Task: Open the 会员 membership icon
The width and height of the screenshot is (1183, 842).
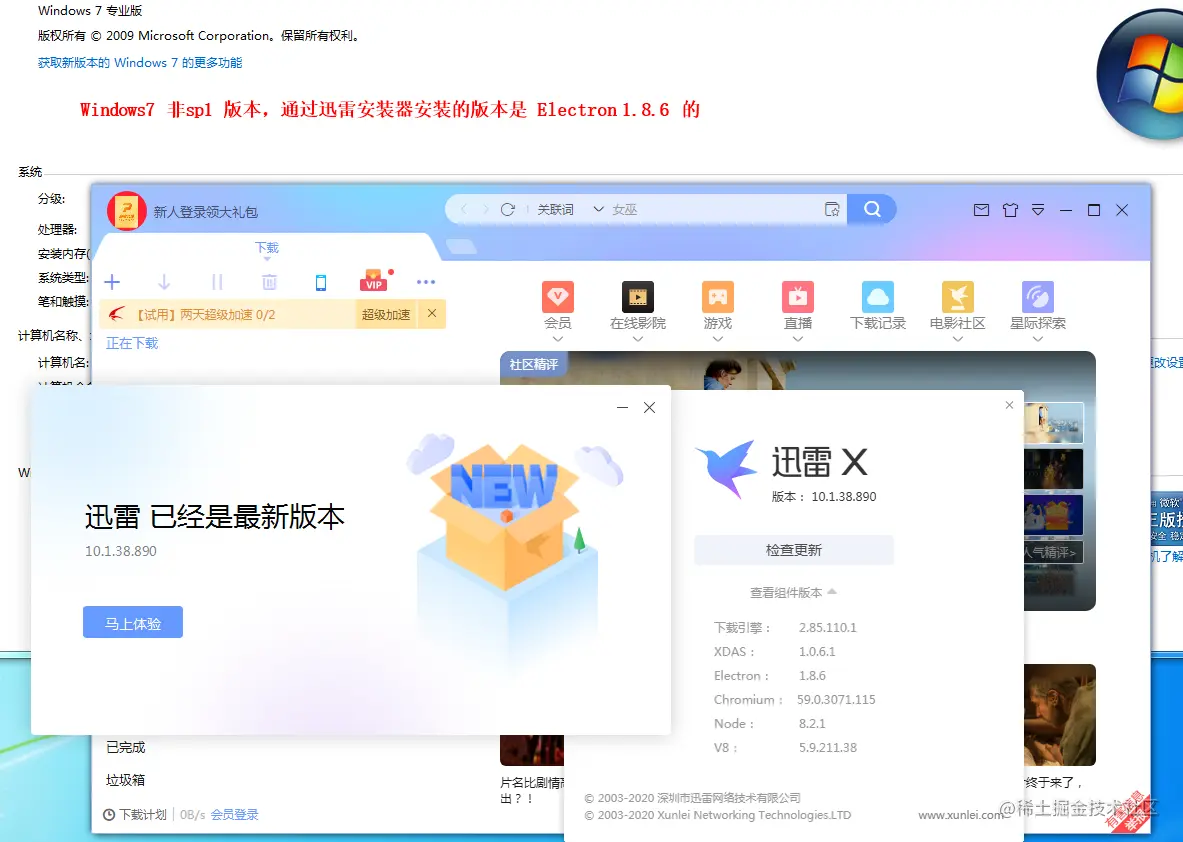Action: tap(558, 297)
